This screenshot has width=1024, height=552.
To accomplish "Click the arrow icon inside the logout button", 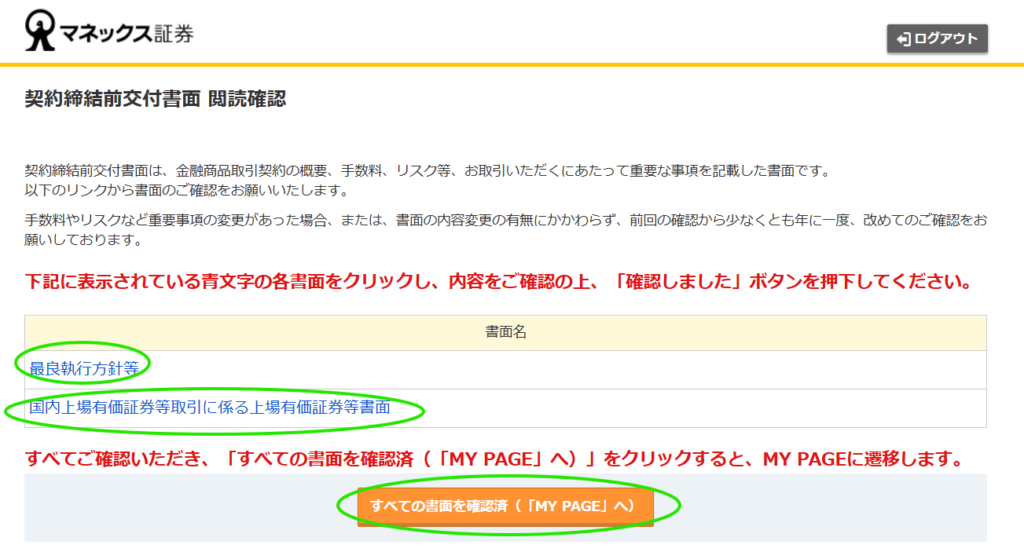I will (903, 39).
